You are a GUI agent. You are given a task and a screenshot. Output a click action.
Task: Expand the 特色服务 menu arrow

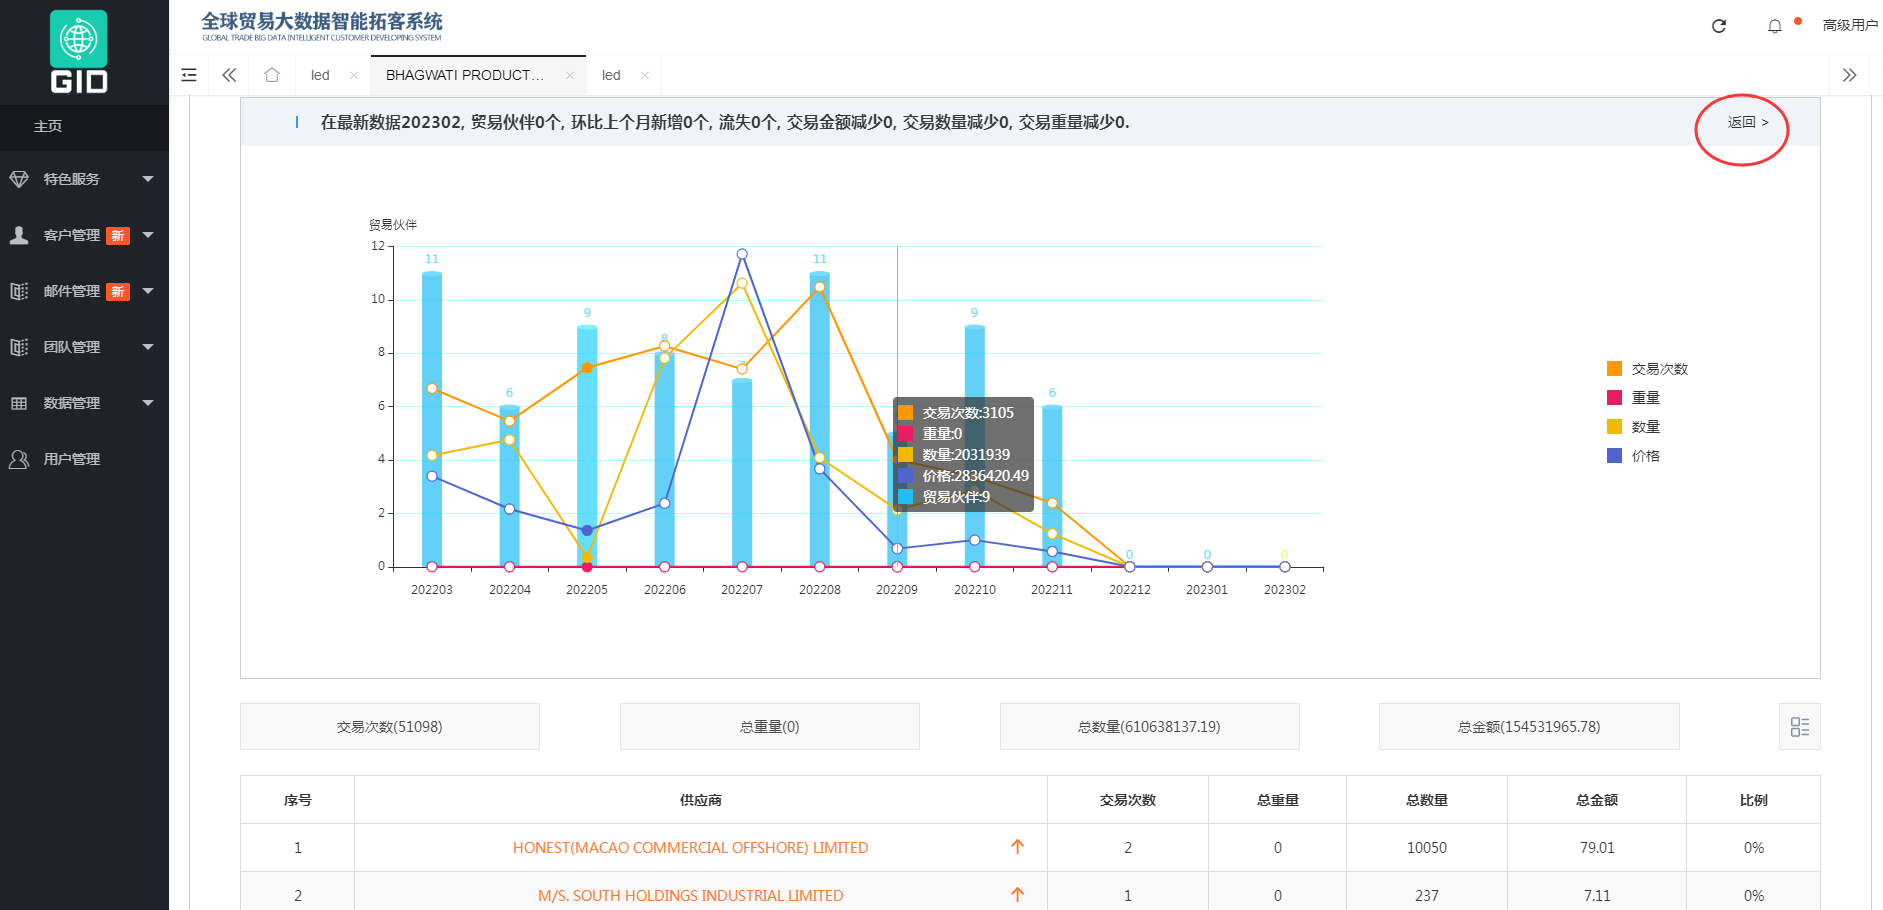[x=148, y=179]
